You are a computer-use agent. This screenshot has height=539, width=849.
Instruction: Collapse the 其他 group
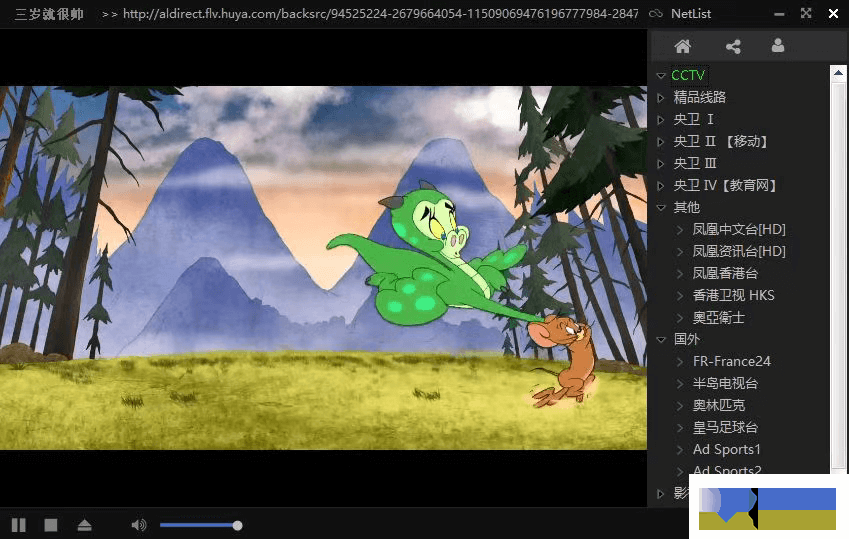pyautogui.click(x=661, y=207)
